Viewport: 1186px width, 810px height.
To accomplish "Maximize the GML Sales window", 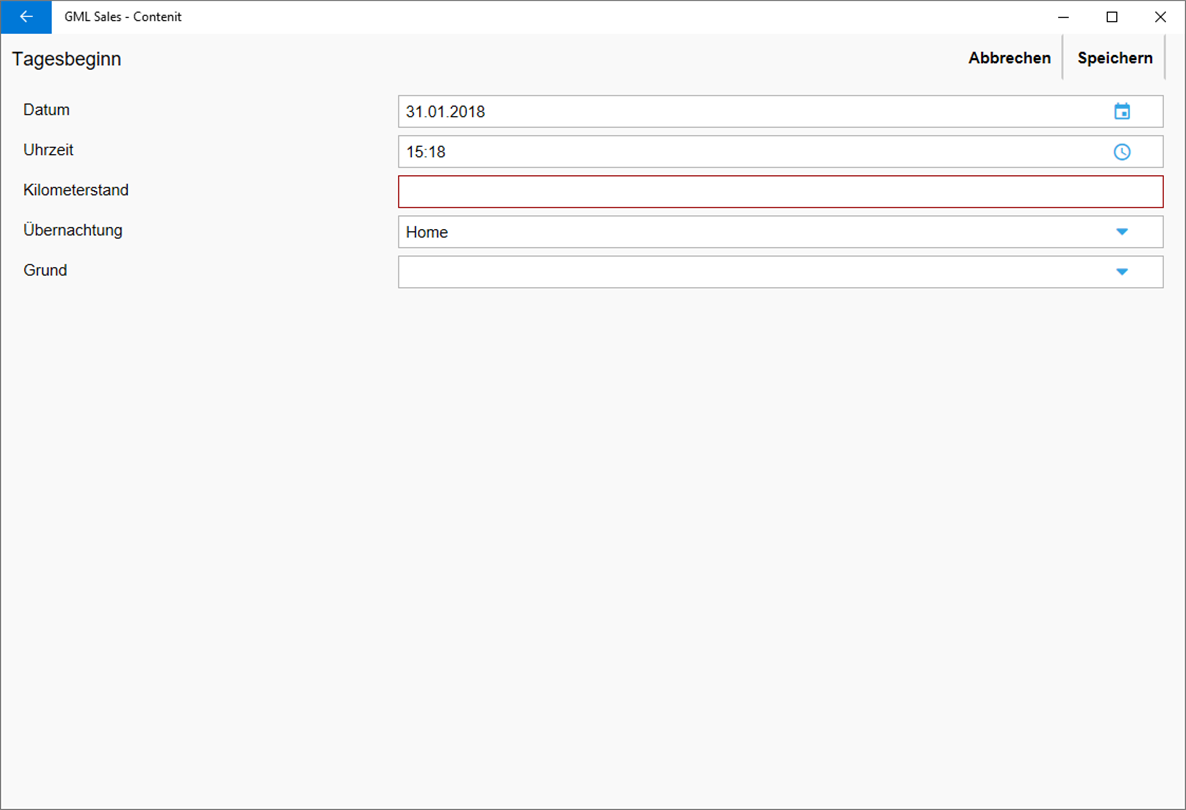I will 1112,17.
